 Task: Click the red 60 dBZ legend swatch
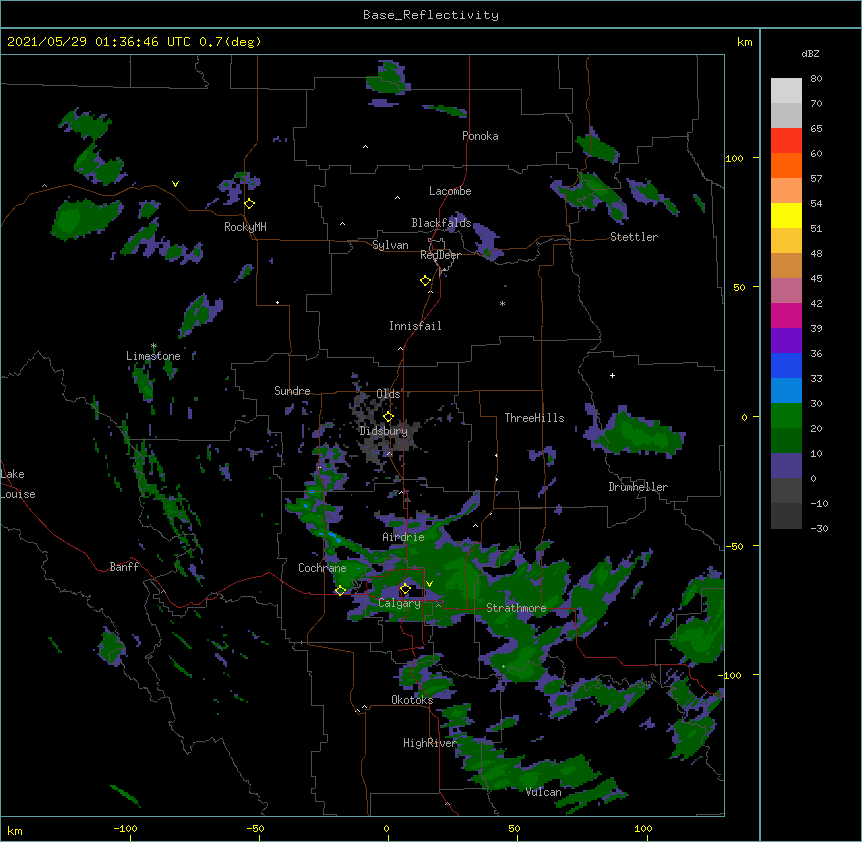click(x=786, y=141)
